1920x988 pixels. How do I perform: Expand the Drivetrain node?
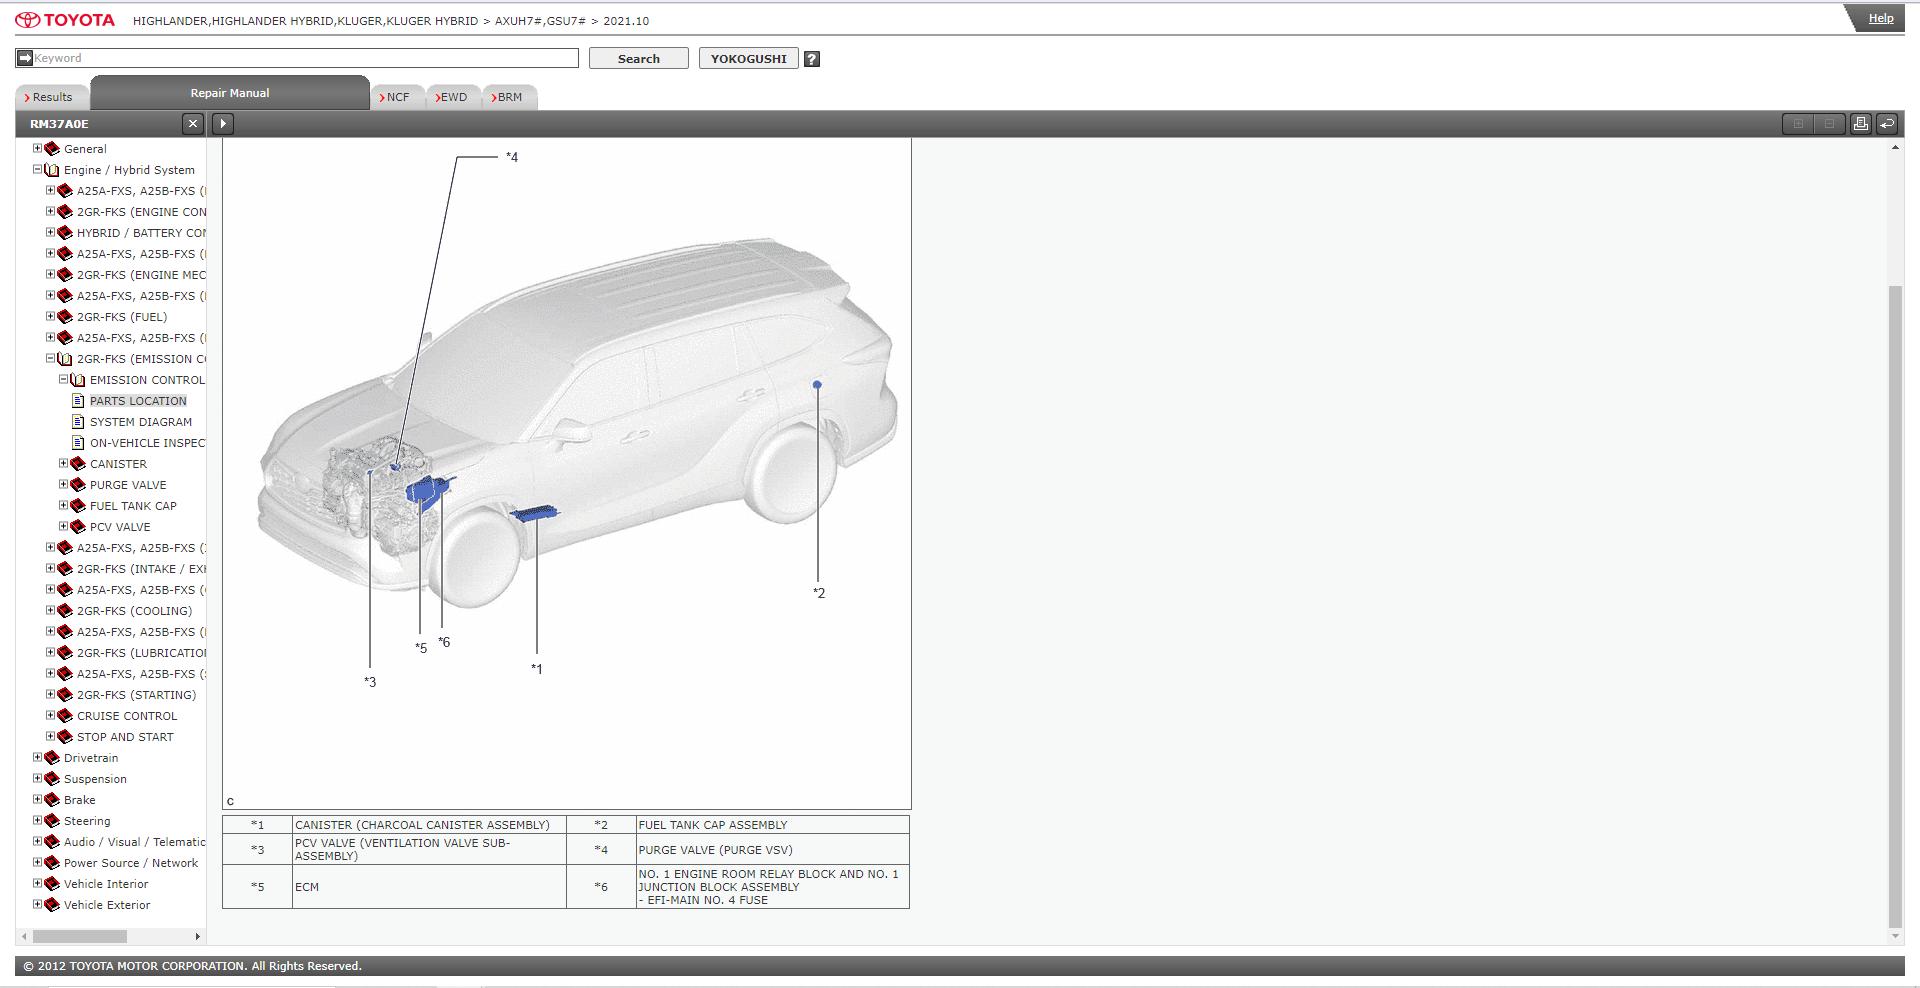(38, 757)
